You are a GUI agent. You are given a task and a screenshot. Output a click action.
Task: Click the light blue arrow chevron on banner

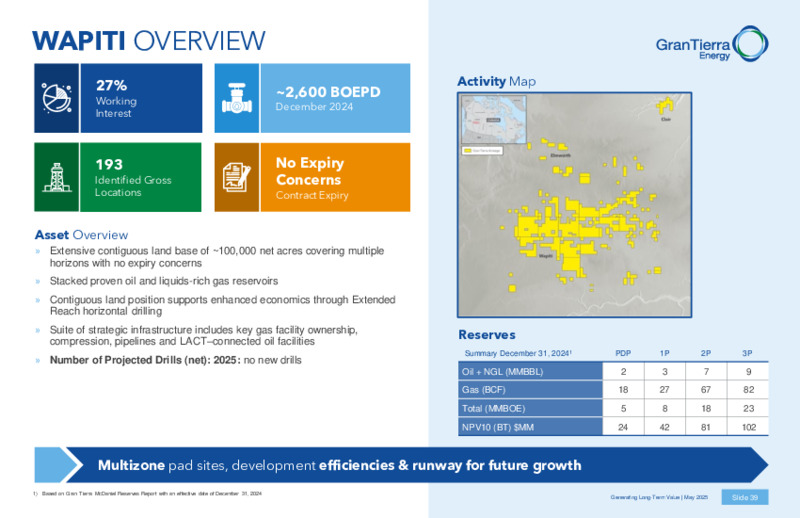point(58,465)
